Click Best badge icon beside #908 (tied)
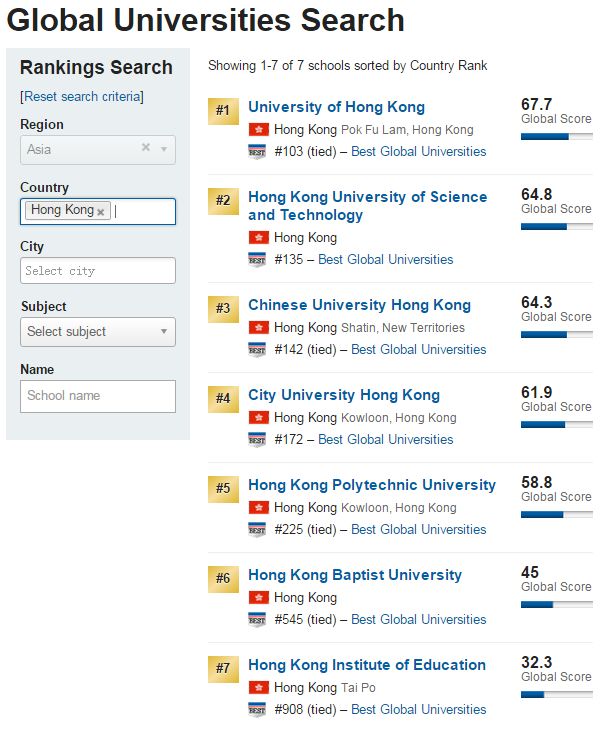 pyautogui.click(x=257, y=710)
